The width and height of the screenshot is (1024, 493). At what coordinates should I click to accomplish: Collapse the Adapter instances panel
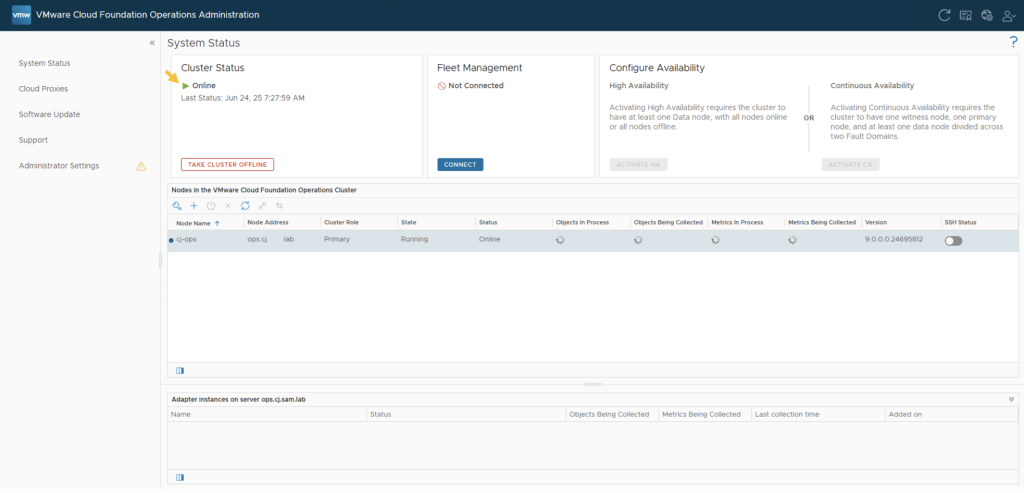click(x=1011, y=399)
